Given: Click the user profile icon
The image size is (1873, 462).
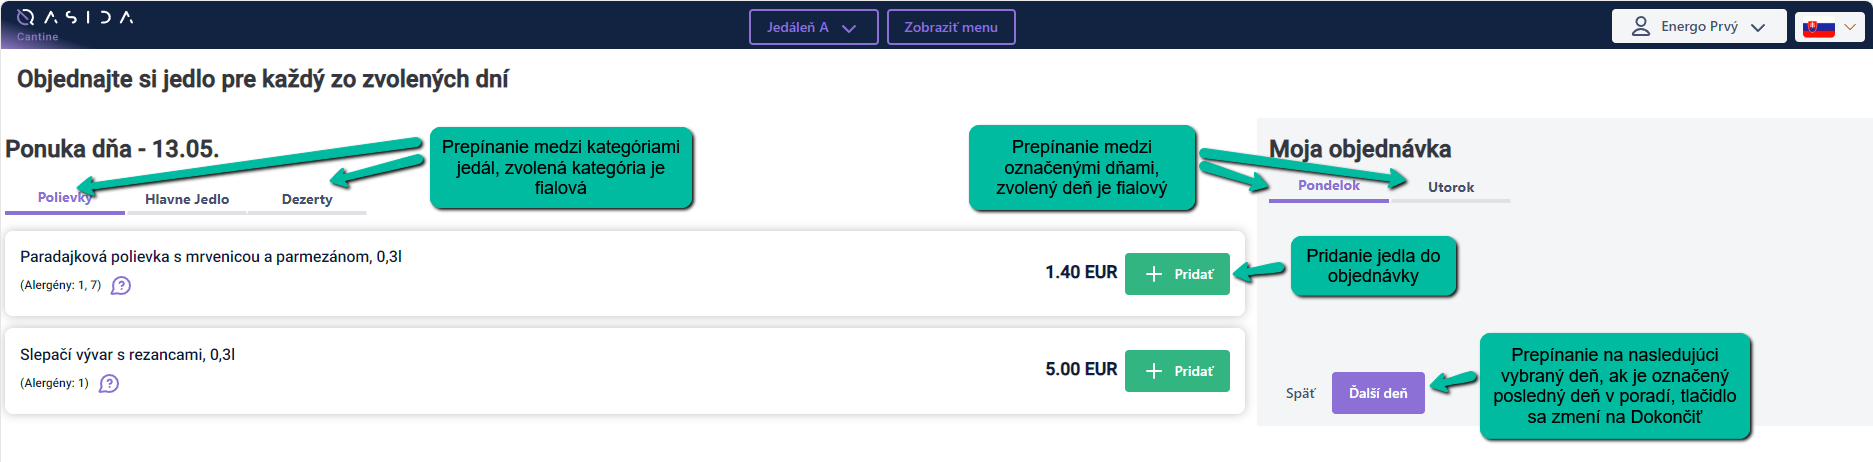Looking at the screenshot, I should point(1640,27).
